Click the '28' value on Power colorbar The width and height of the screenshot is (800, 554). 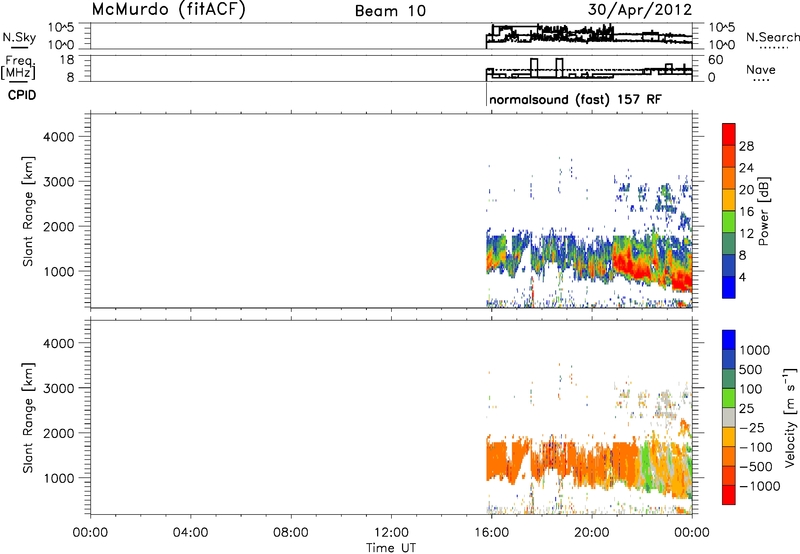[746, 146]
